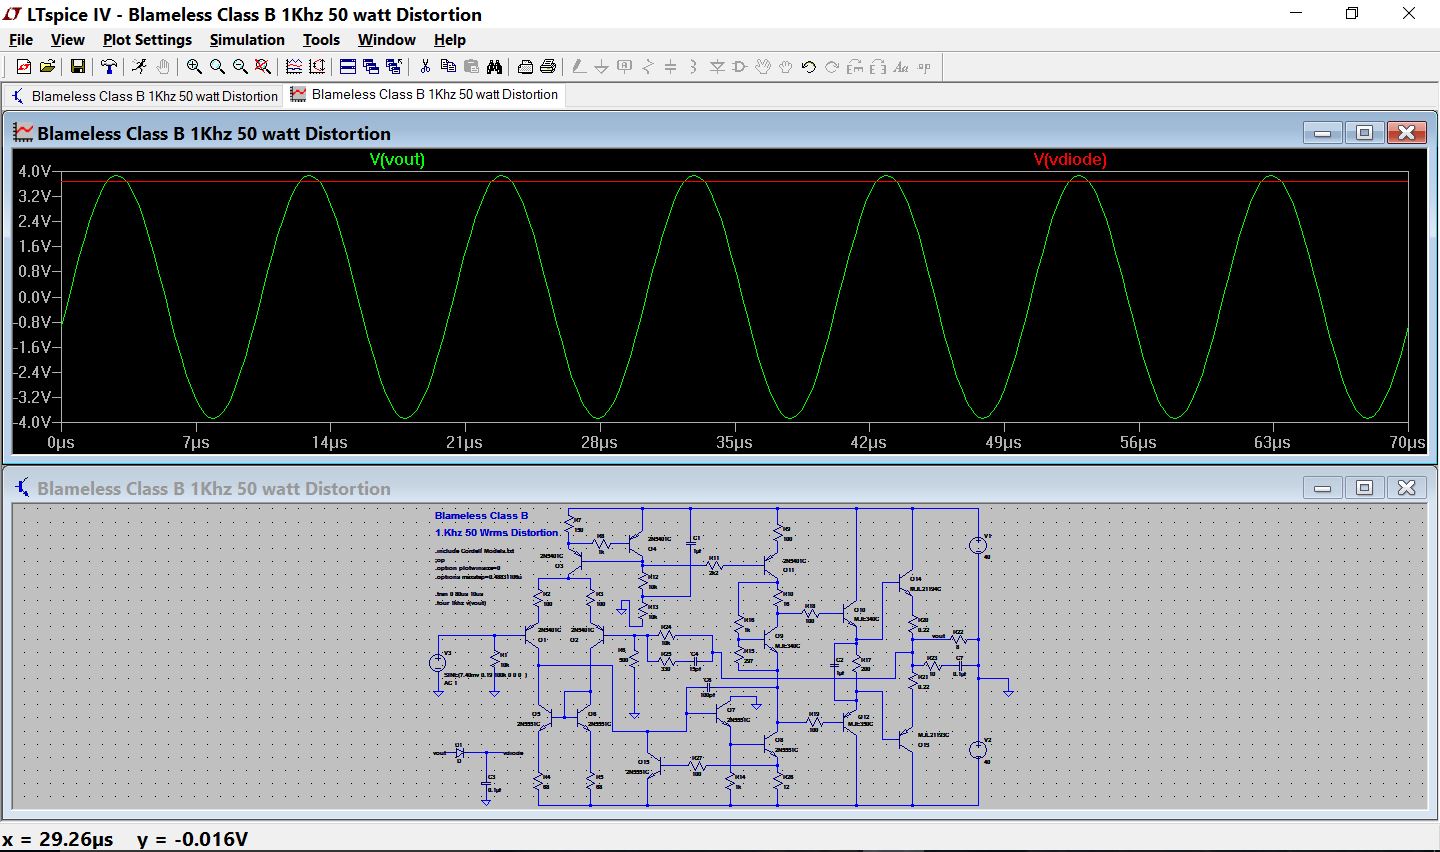The image size is (1440, 852).
Task: Switch to the schematic document tab
Action: click(x=144, y=96)
